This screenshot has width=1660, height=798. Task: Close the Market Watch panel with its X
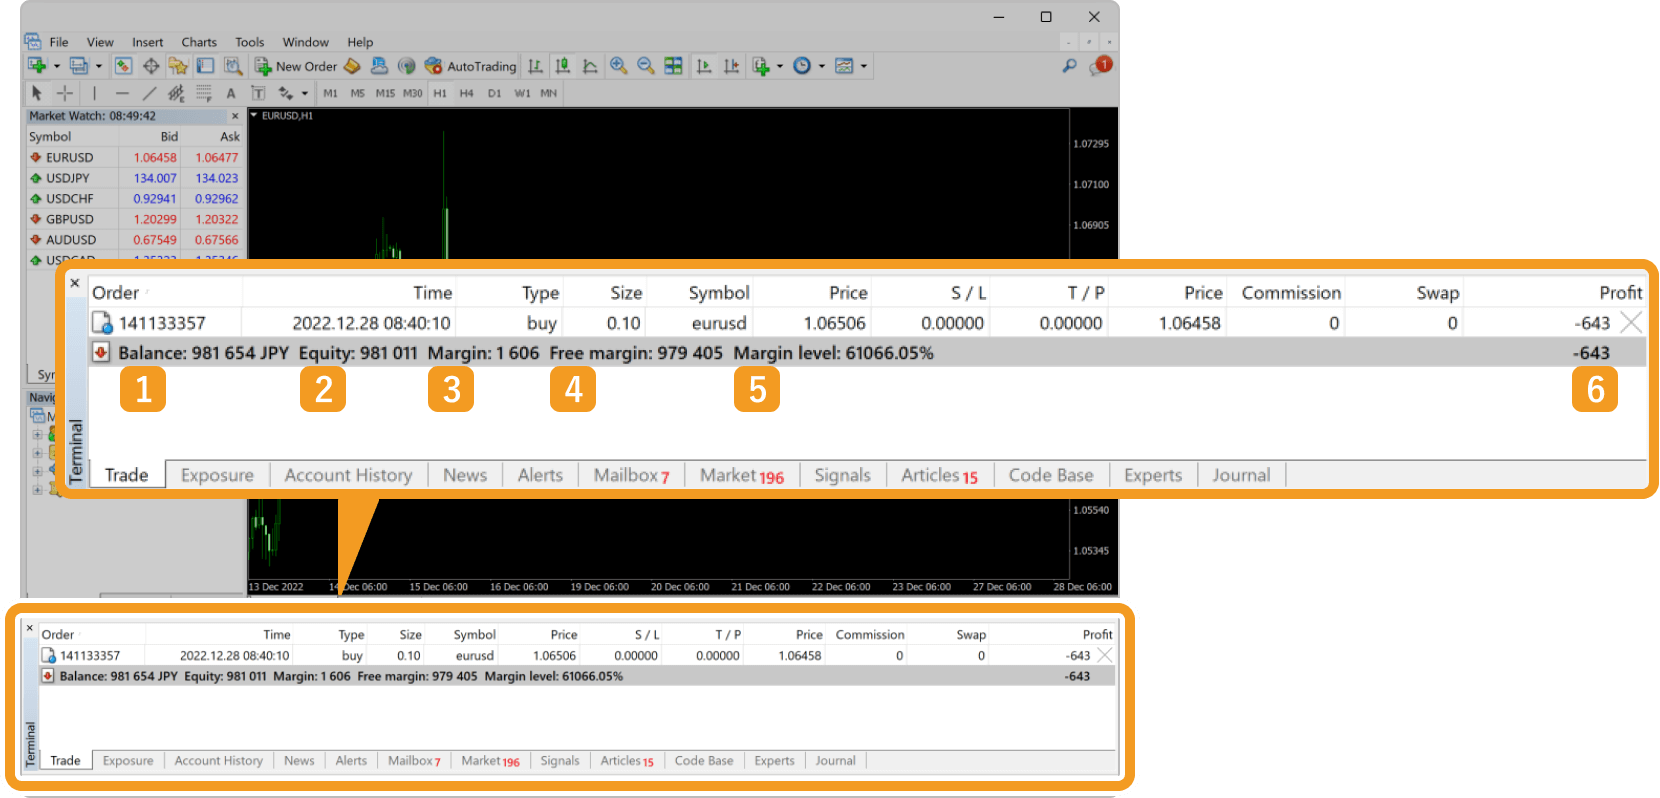(235, 116)
